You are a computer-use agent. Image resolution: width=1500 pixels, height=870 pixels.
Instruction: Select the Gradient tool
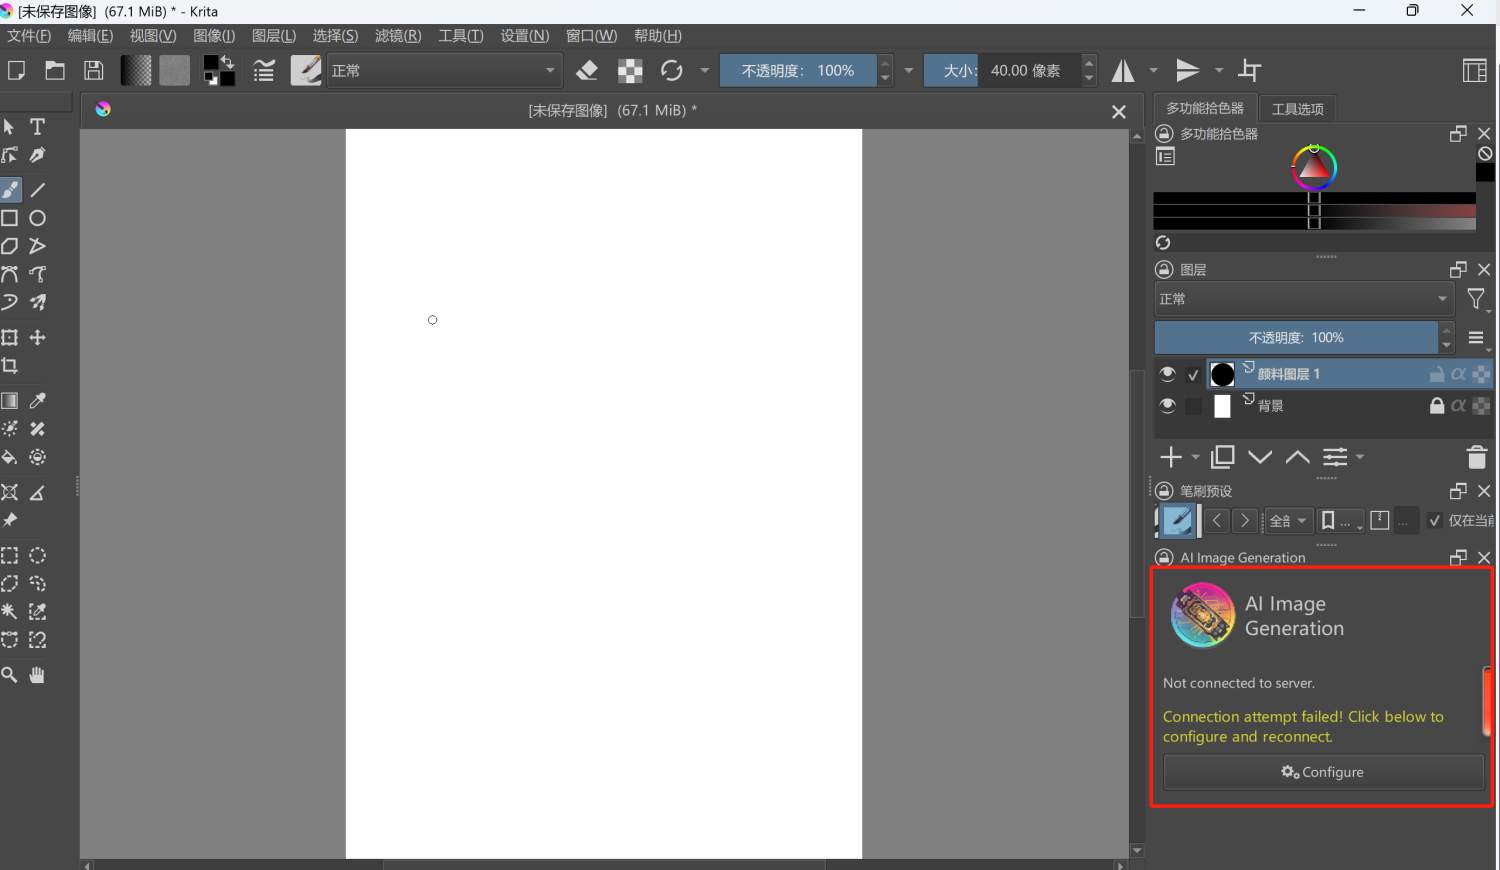(x=10, y=401)
